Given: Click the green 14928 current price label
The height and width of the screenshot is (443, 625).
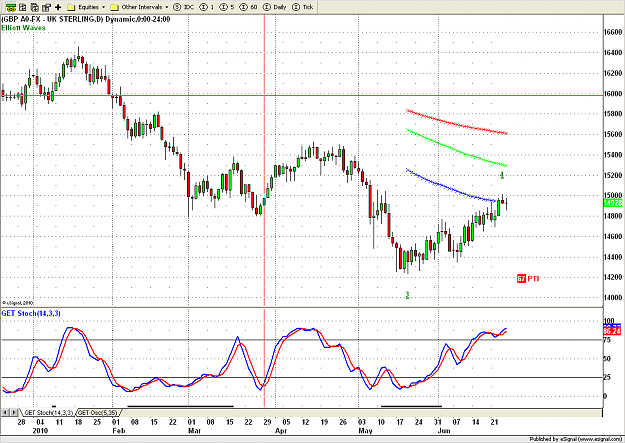Looking at the screenshot, I should point(613,203).
